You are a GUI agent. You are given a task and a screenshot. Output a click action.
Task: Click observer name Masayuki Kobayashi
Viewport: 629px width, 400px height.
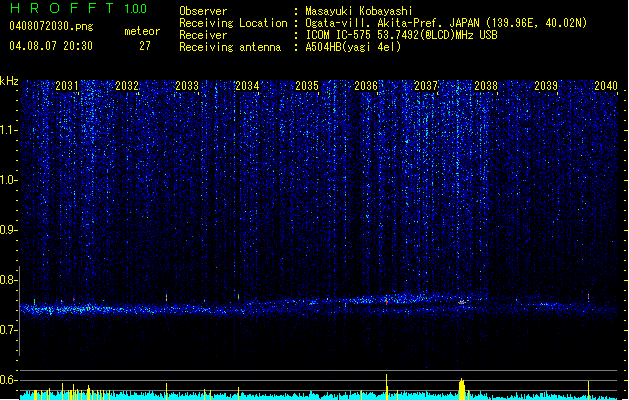[x=359, y=11]
